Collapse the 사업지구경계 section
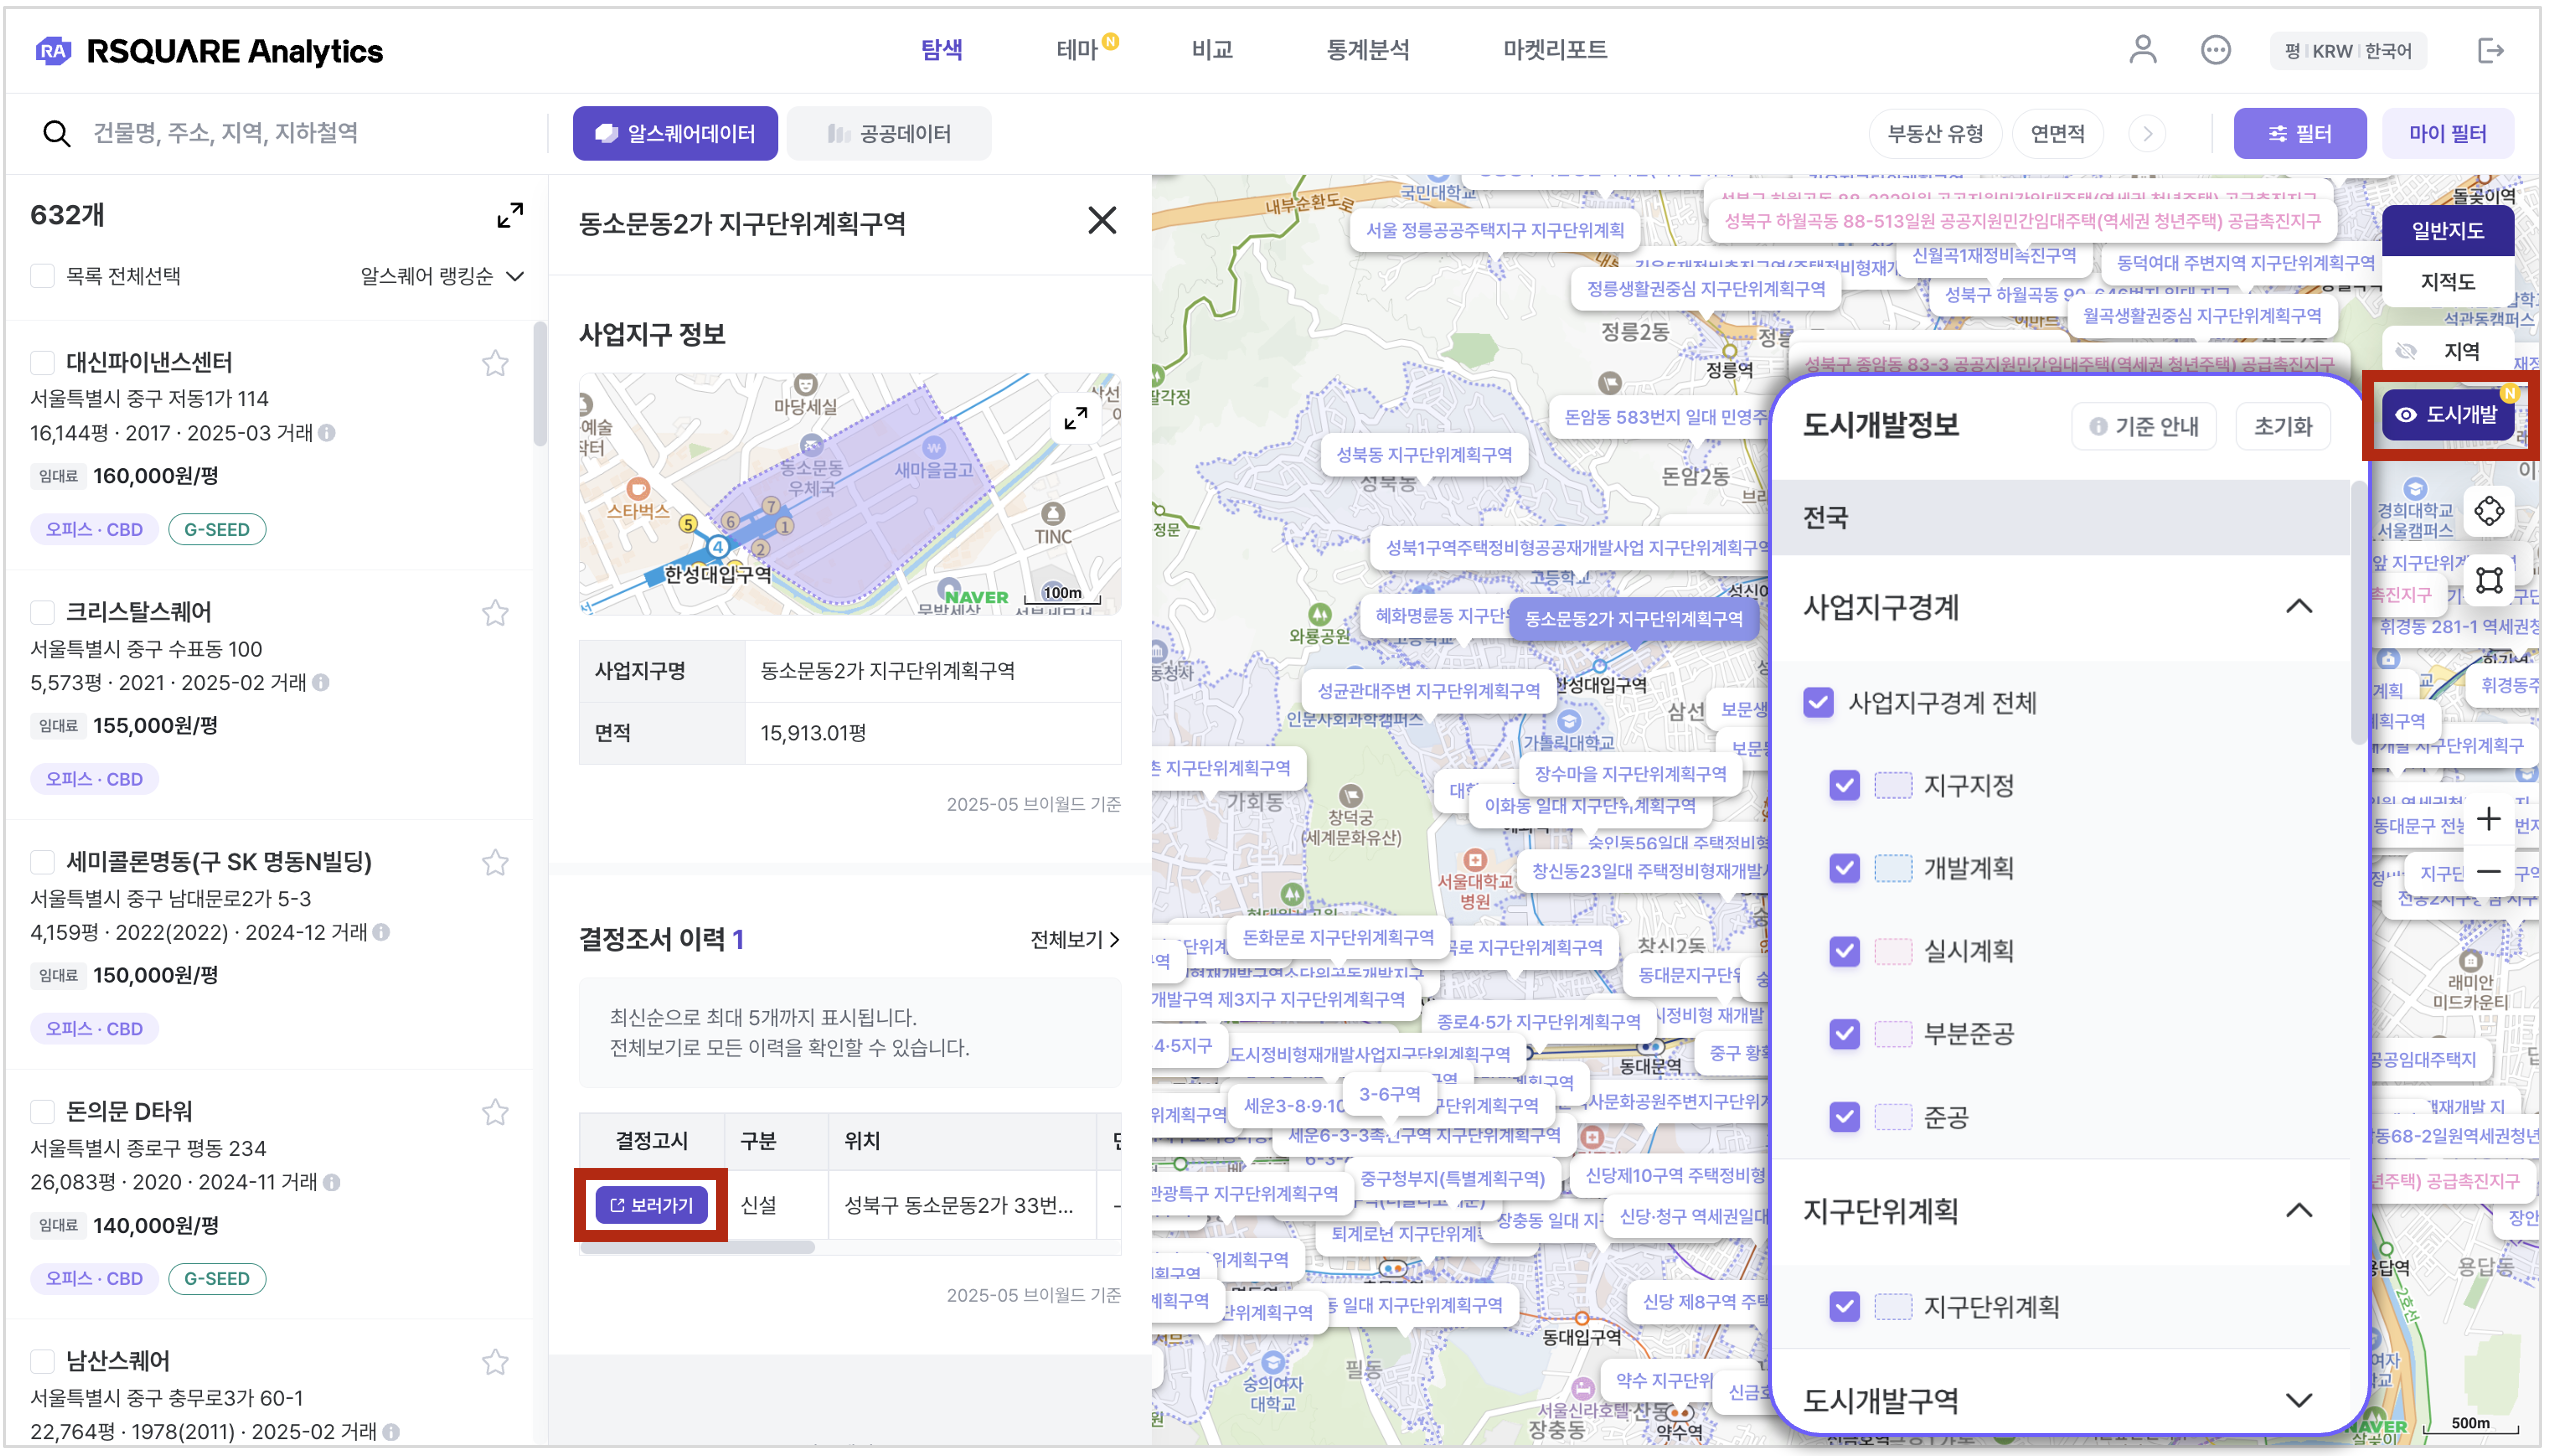The width and height of the screenshot is (2550, 1456). 2299,606
